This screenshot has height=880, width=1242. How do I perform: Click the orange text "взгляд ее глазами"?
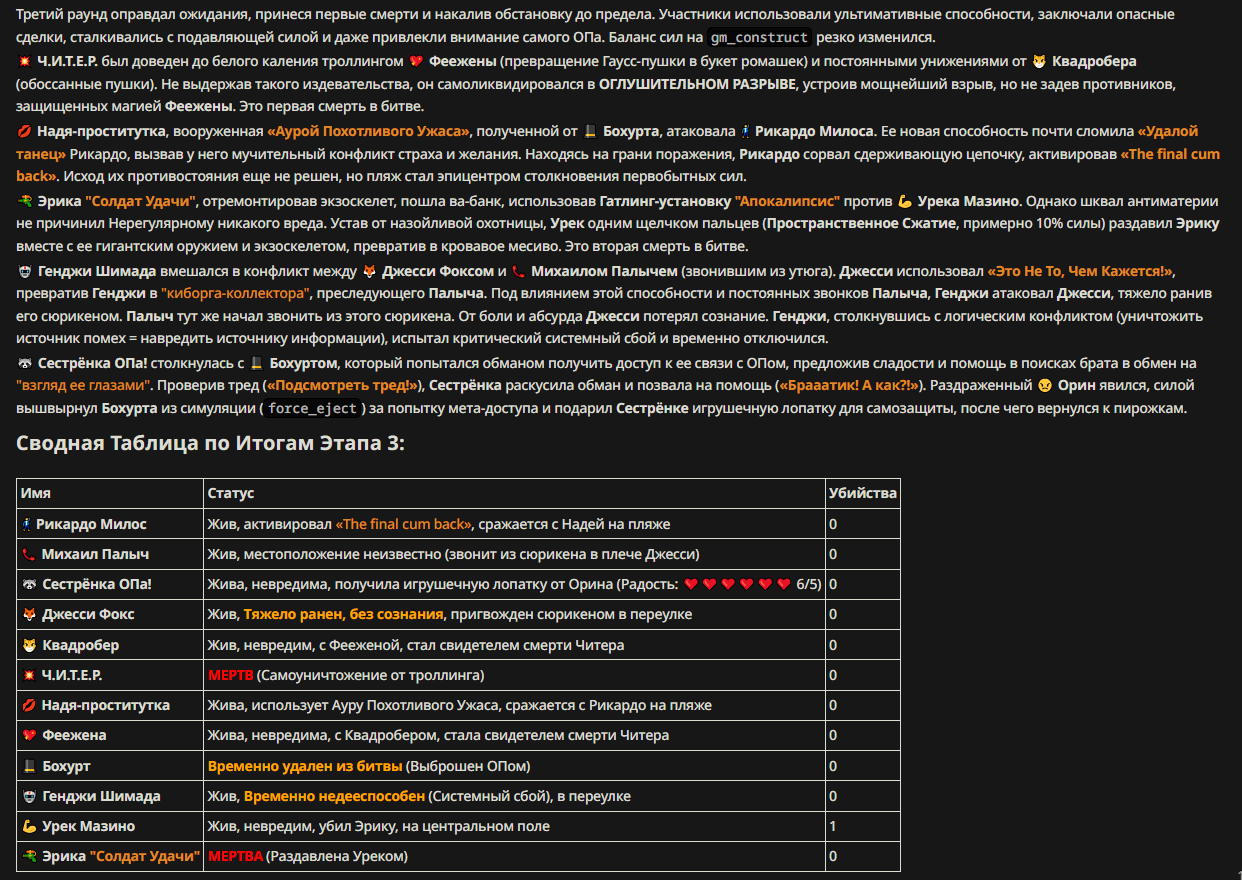coord(82,385)
